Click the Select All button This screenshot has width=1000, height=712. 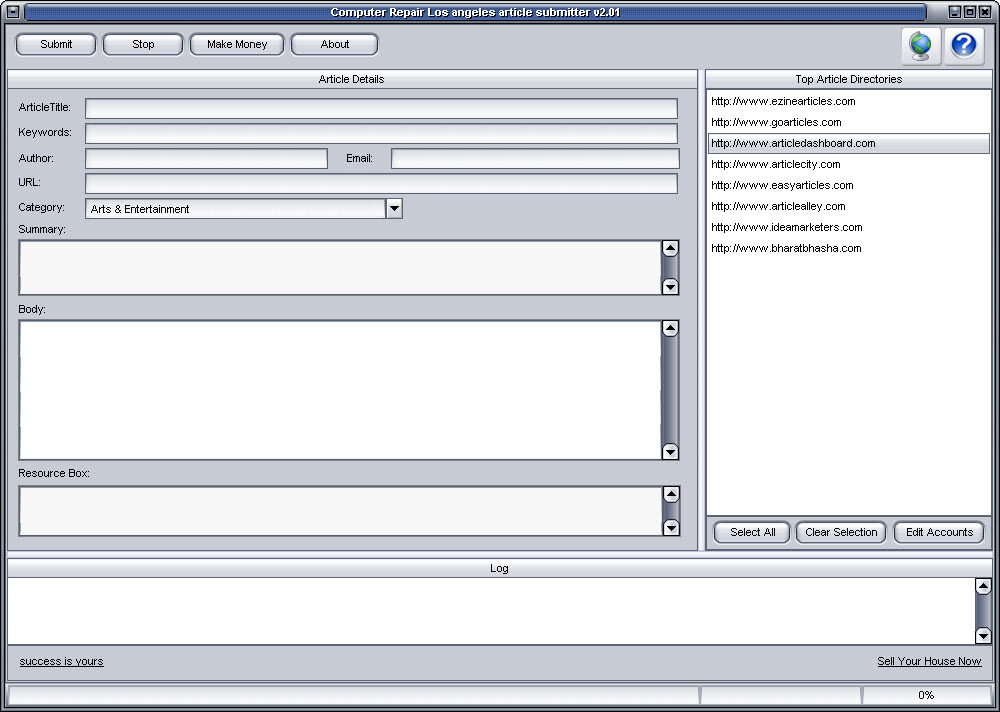752,532
